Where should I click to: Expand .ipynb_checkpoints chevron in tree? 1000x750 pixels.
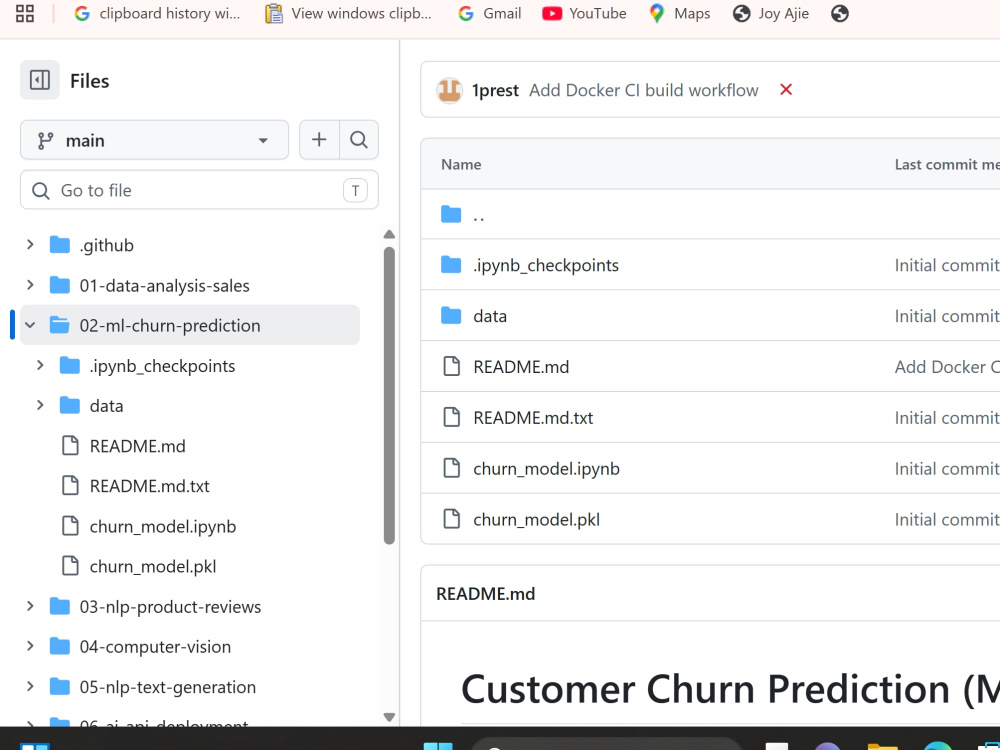pyautogui.click(x=40, y=365)
